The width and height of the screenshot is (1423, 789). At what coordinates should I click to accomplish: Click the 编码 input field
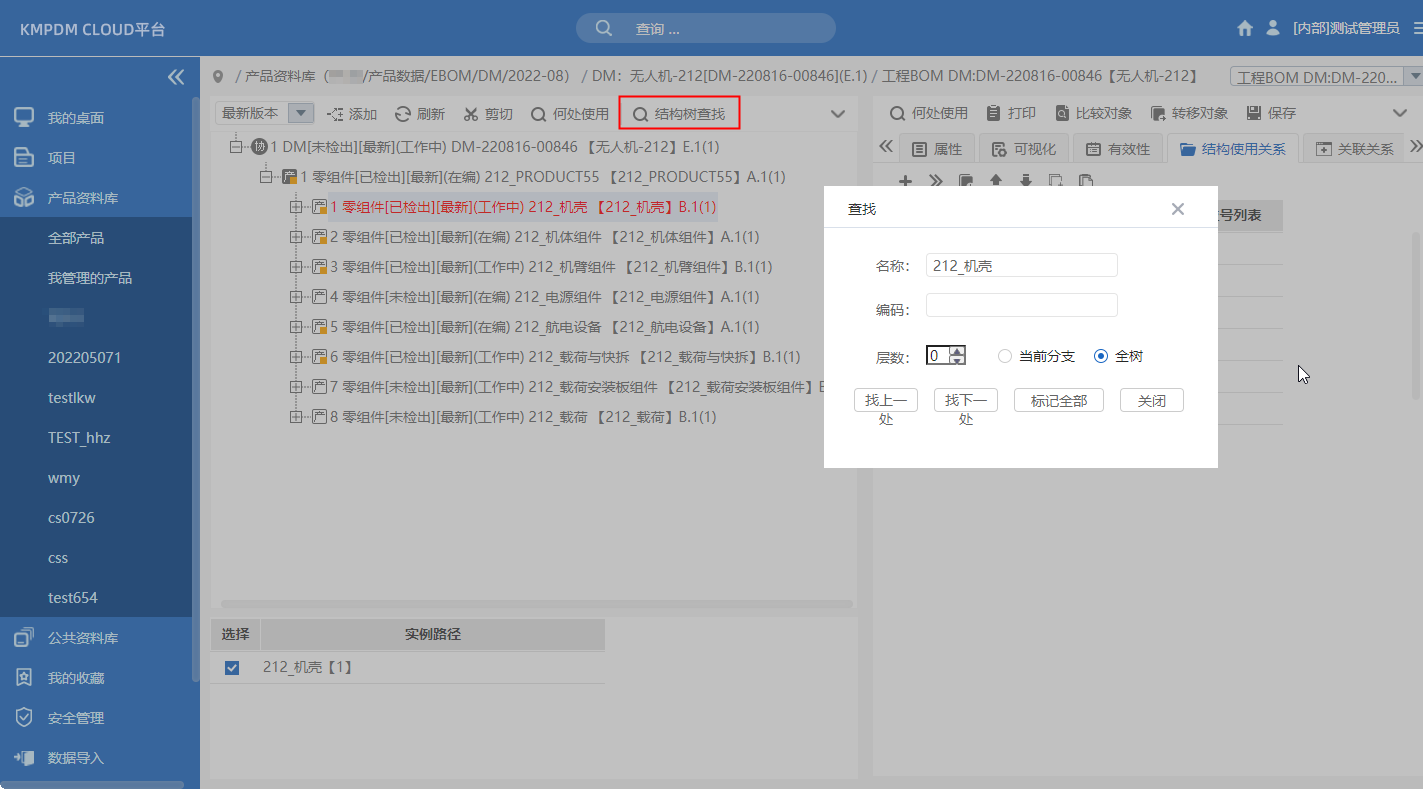click(x=1021, y=305)
